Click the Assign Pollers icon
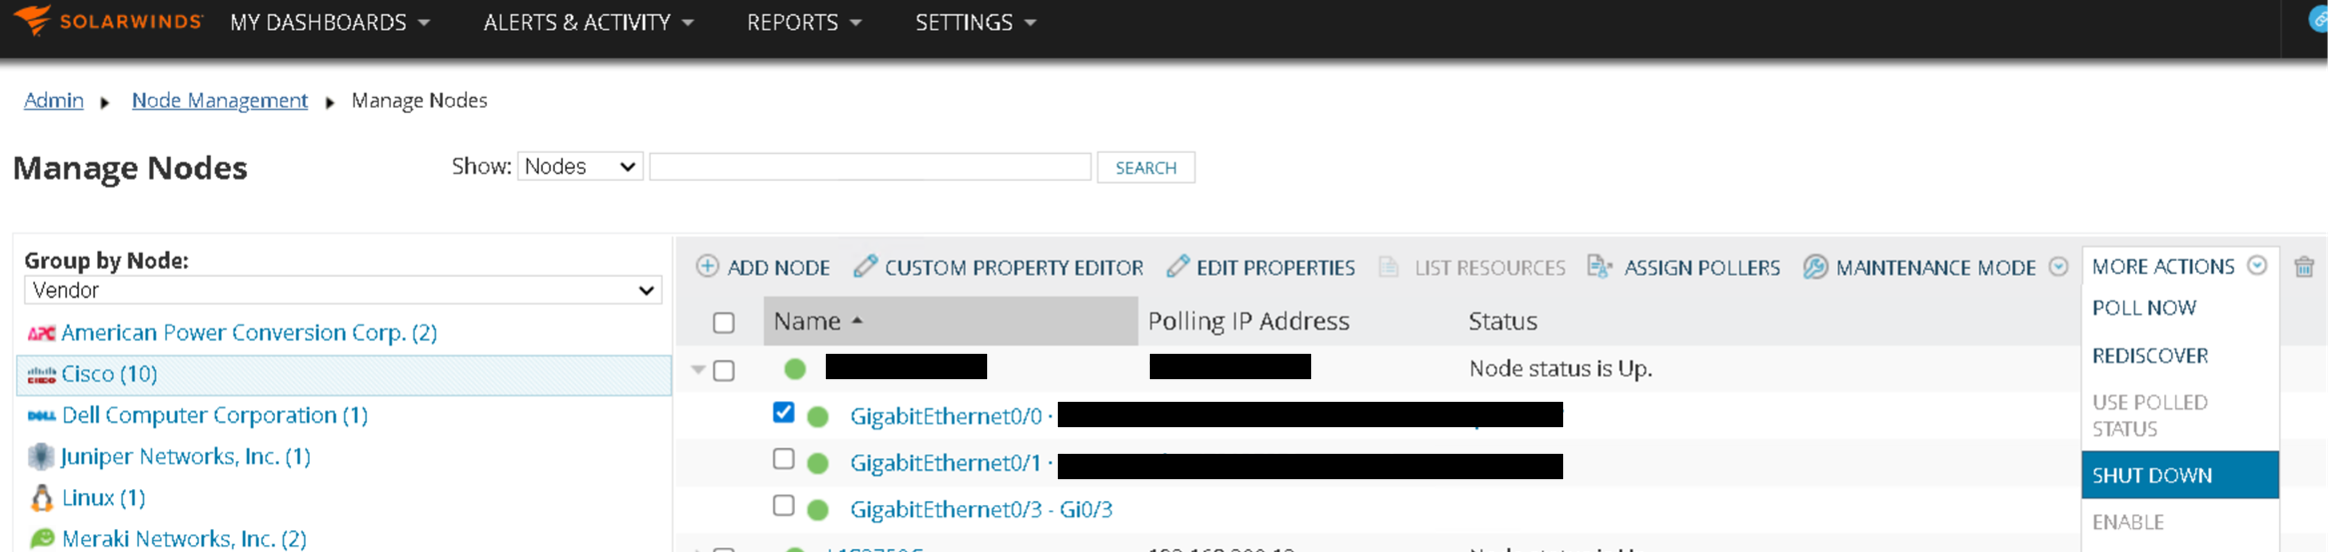 point(1600,266)
